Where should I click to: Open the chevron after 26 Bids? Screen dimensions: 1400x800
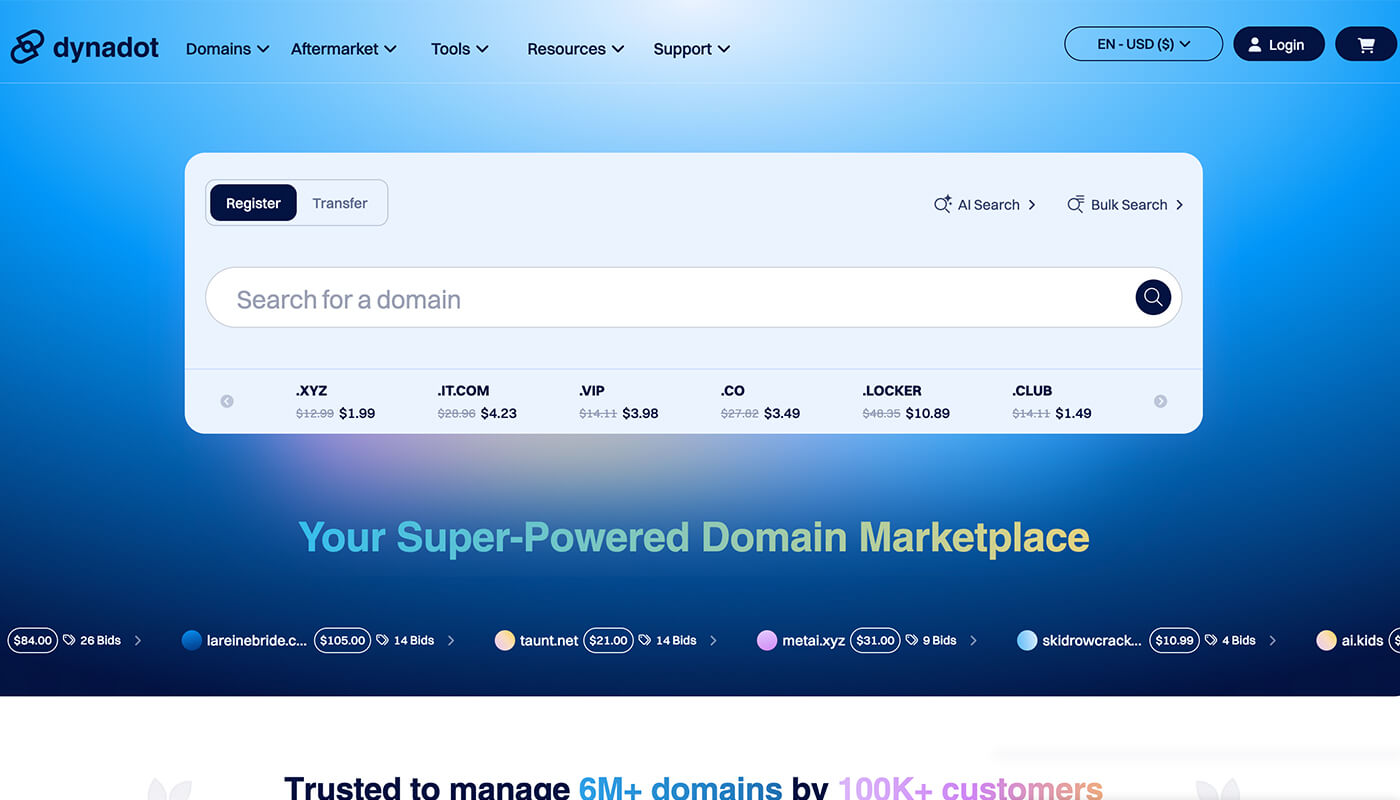click(x=138, y=640)
